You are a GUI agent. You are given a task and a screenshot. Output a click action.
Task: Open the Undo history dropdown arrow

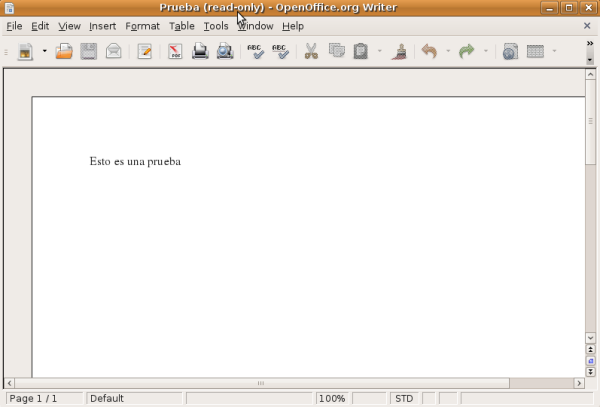pyautogui.click(x=448, y=51)
